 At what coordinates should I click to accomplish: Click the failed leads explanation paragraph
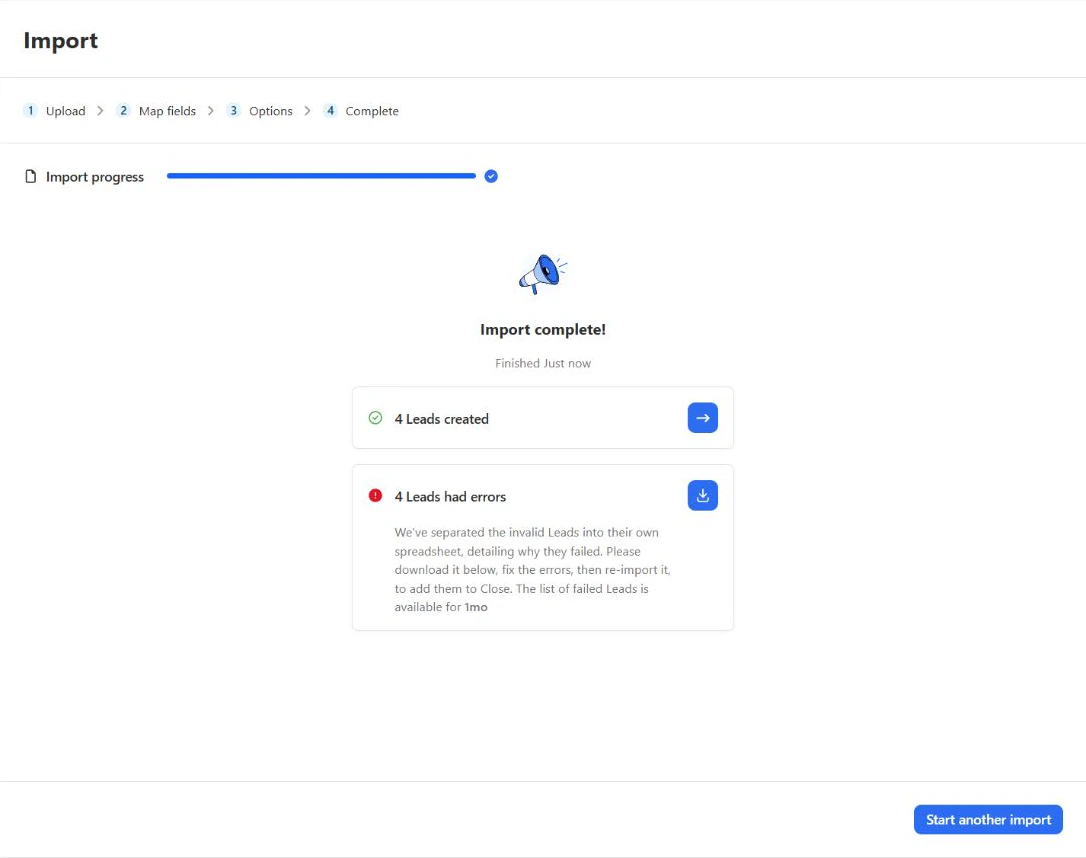tap(533, 569)
